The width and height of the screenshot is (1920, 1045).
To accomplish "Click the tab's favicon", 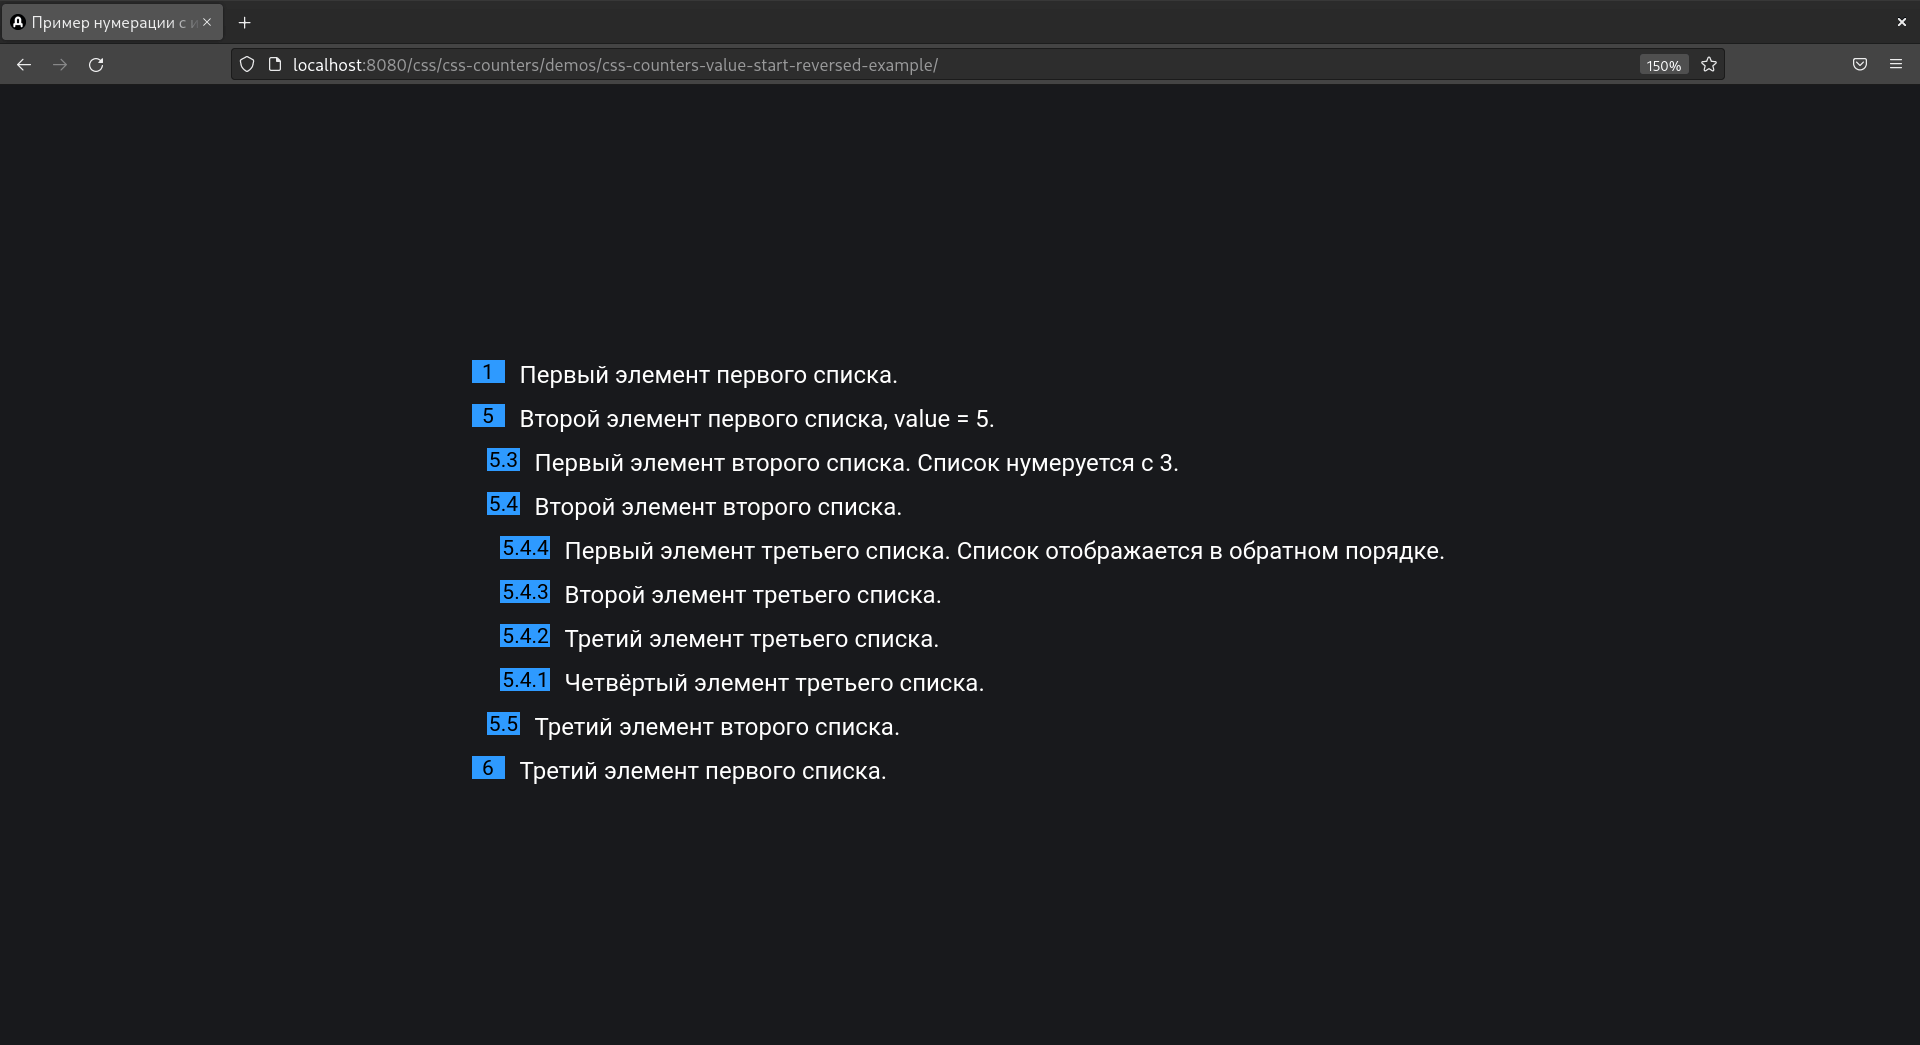I will (17, 22).
